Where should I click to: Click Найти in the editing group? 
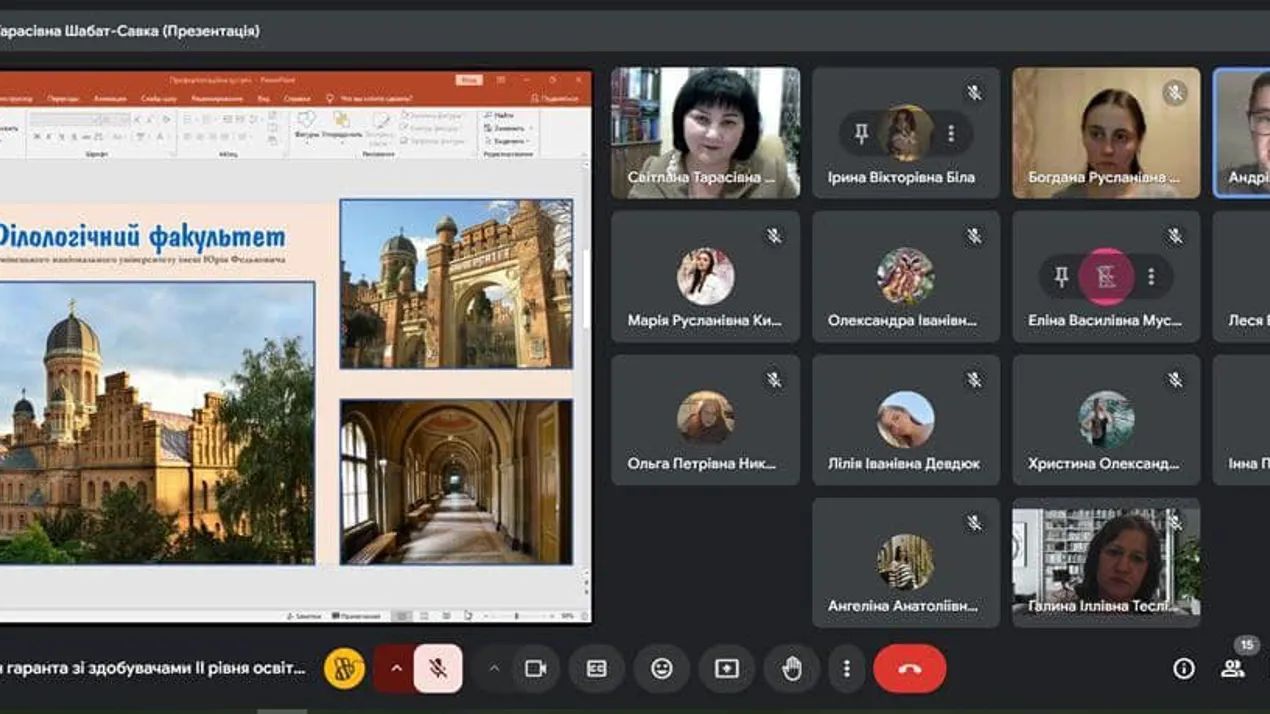[498, 116]
